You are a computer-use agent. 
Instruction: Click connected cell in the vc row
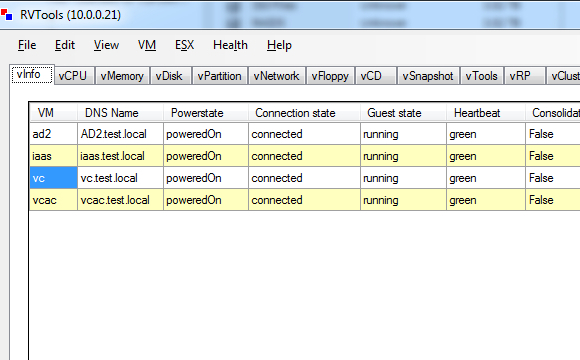(x=304, y=178)
